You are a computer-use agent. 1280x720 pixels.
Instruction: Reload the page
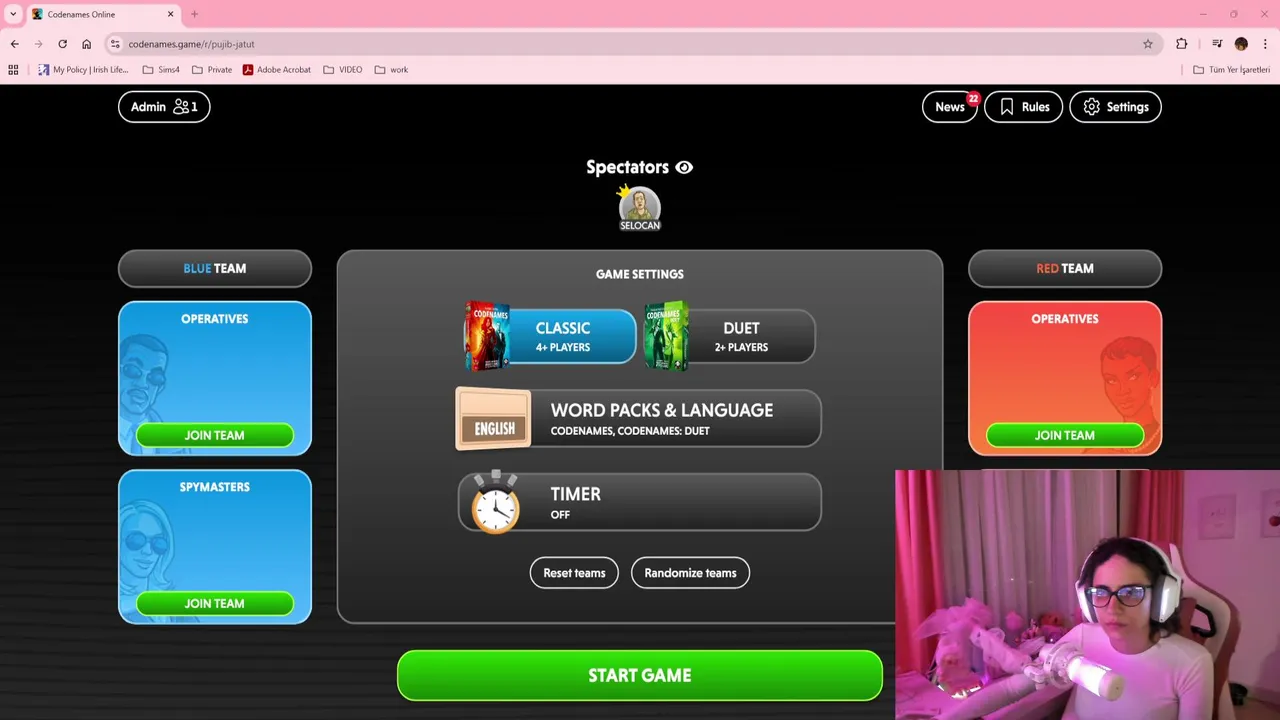click(x=62, y=44)
